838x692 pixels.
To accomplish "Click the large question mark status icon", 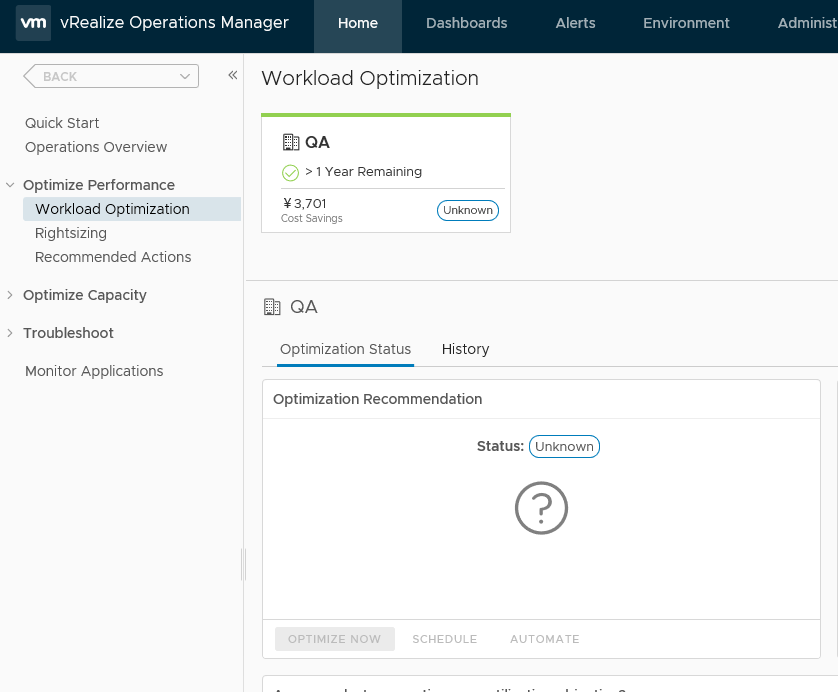I will point(541,509).
